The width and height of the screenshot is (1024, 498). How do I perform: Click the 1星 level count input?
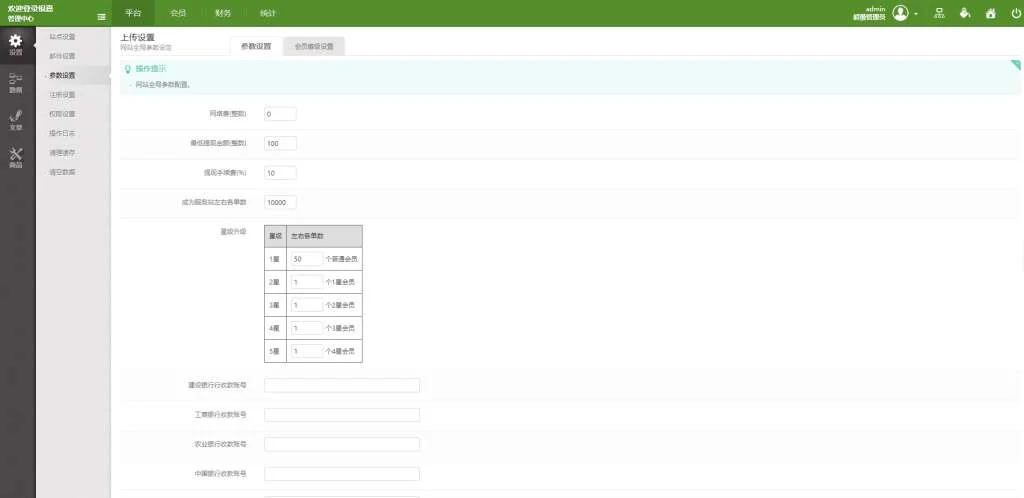(x=307, y=258)
